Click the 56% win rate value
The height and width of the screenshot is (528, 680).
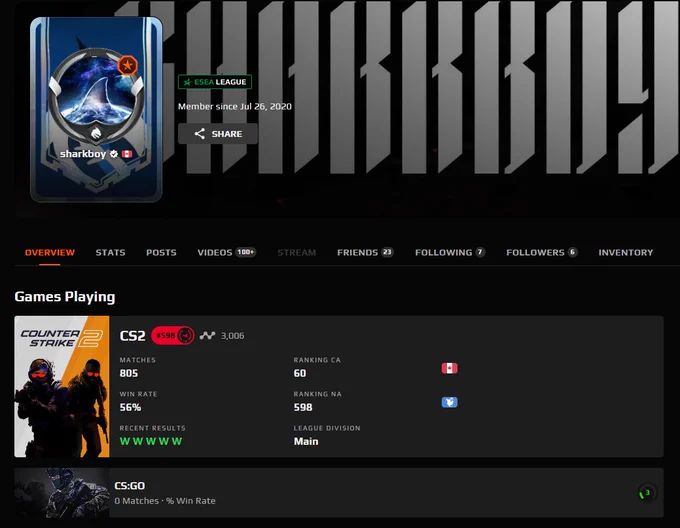[130, 407]
